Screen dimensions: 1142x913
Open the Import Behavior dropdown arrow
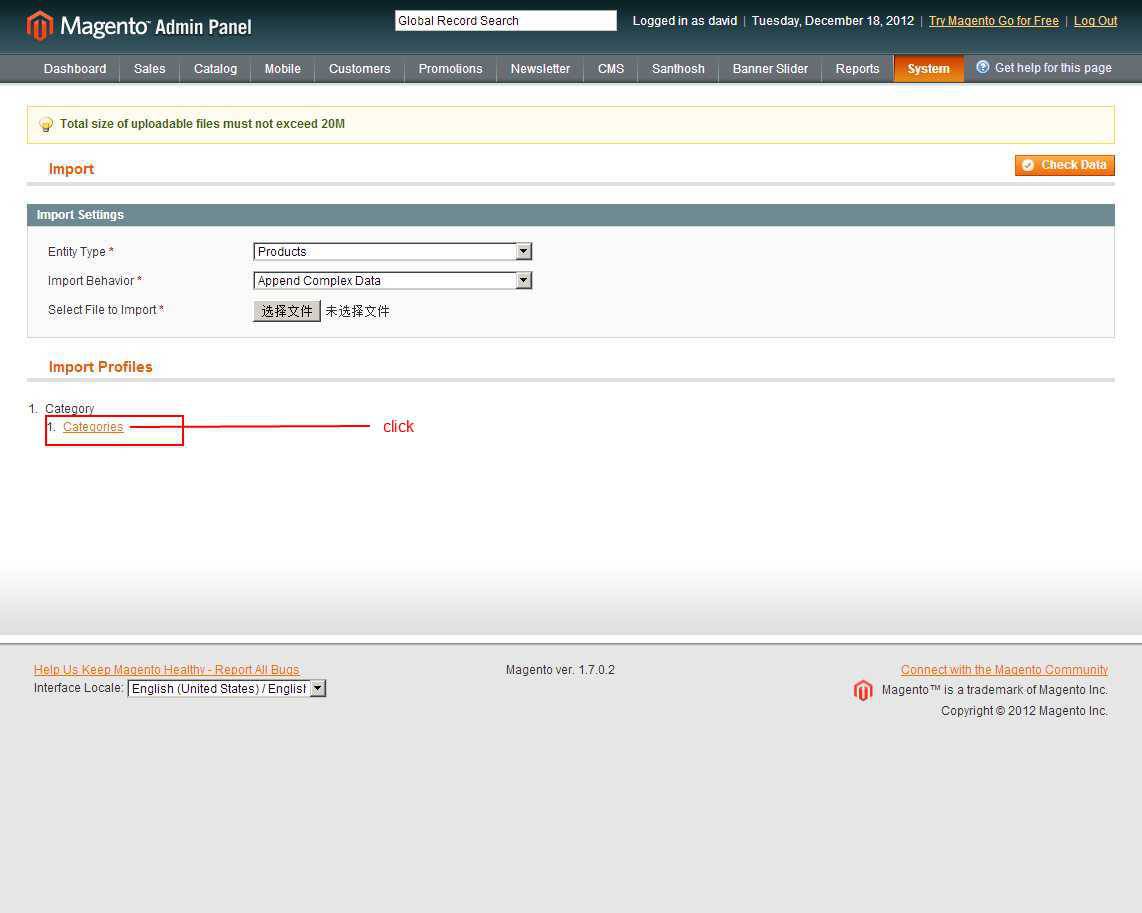(x=523, y=280)
